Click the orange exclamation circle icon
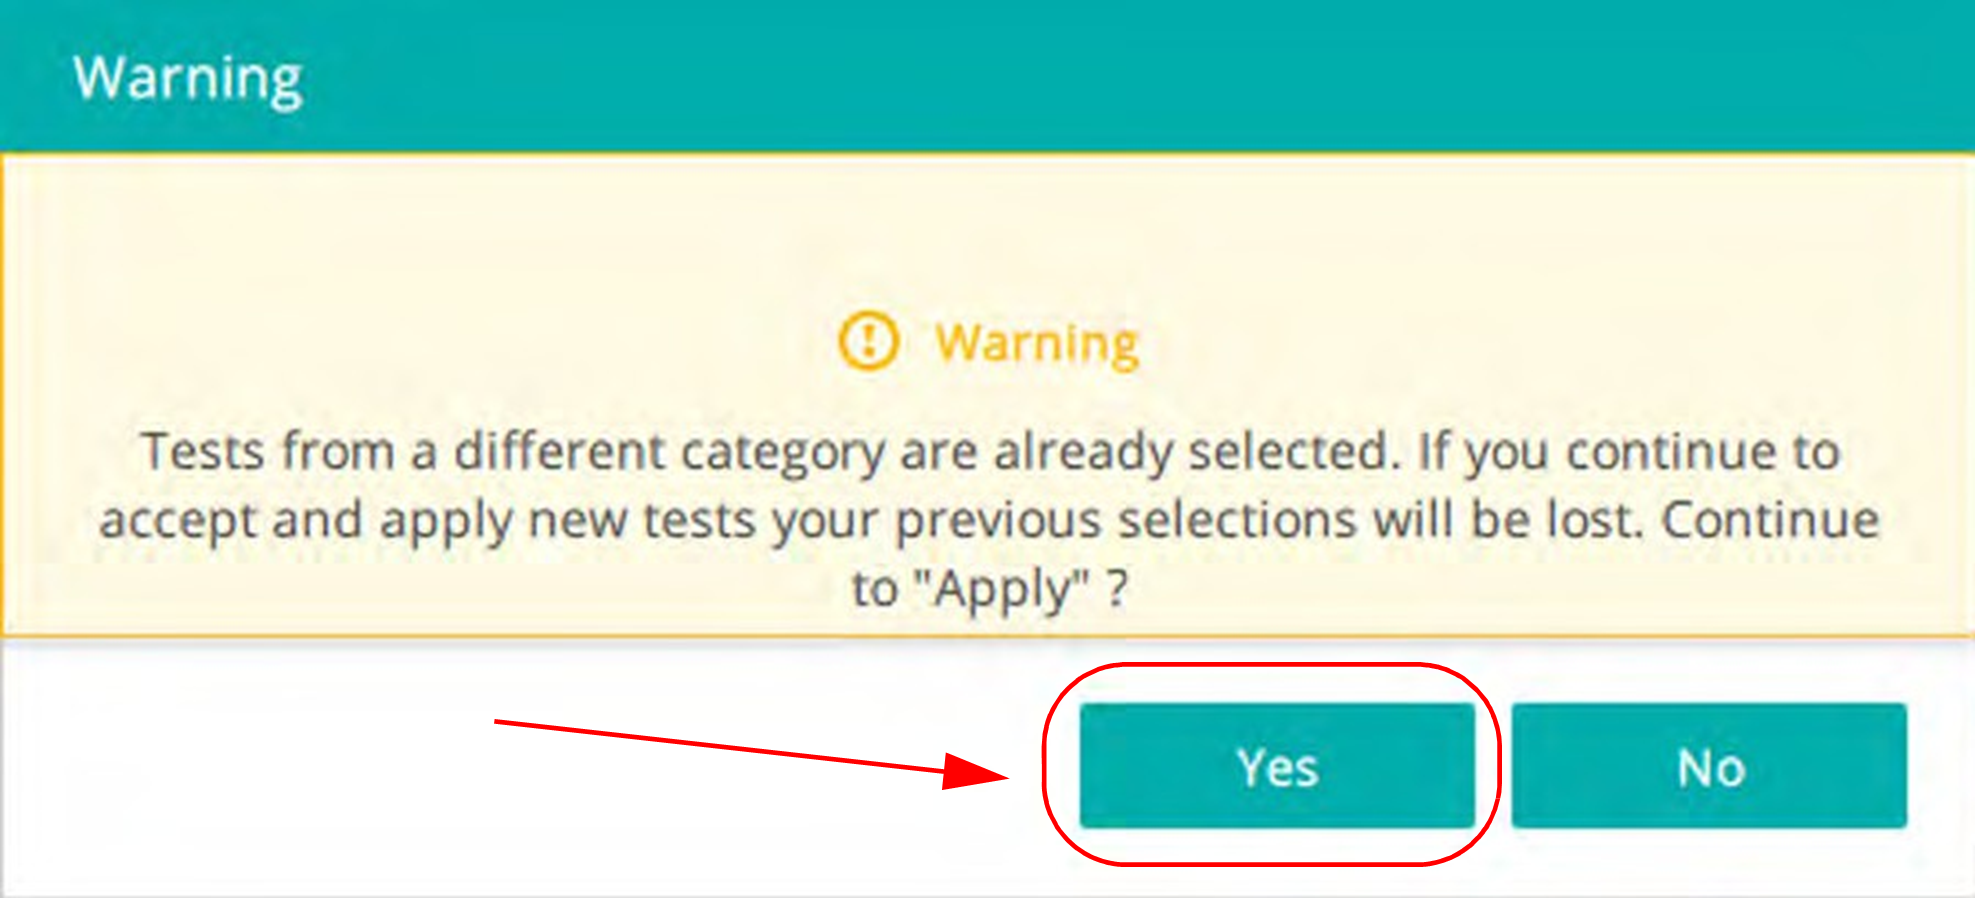1975x898 pixels. pyautogui.click(x=868, y=341)
